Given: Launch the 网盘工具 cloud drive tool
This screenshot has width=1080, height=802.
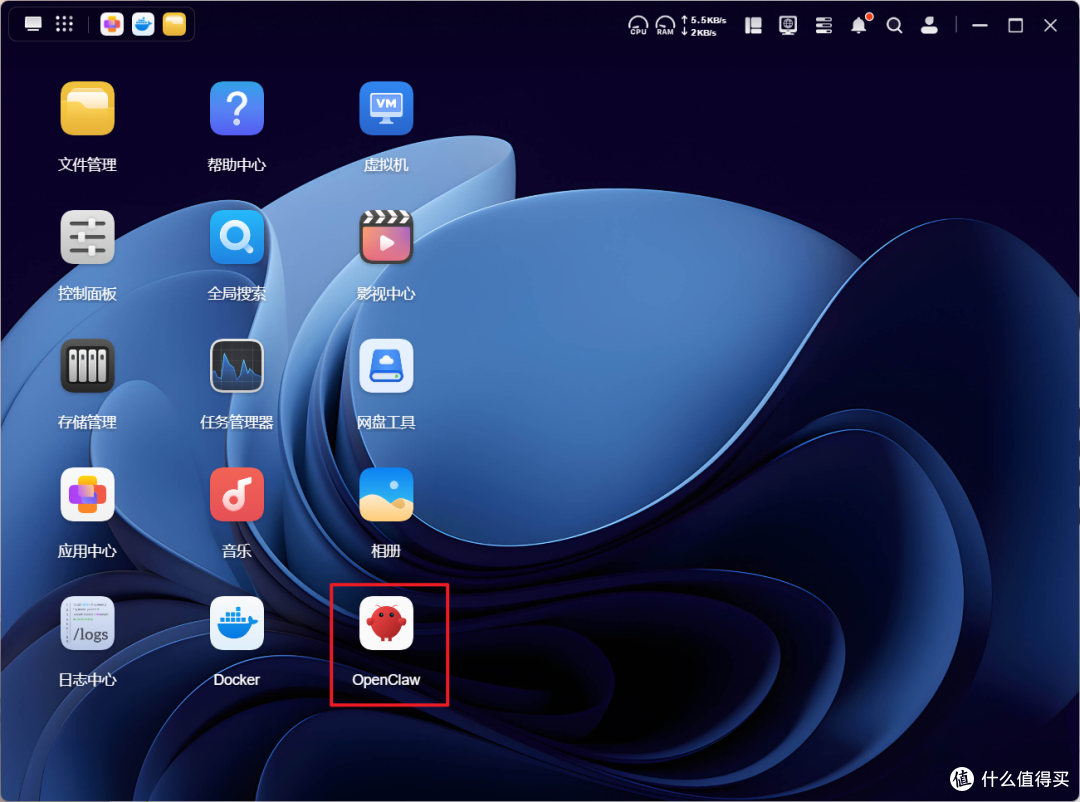Looking at the screenshot, I should click(x=386, y=366).
